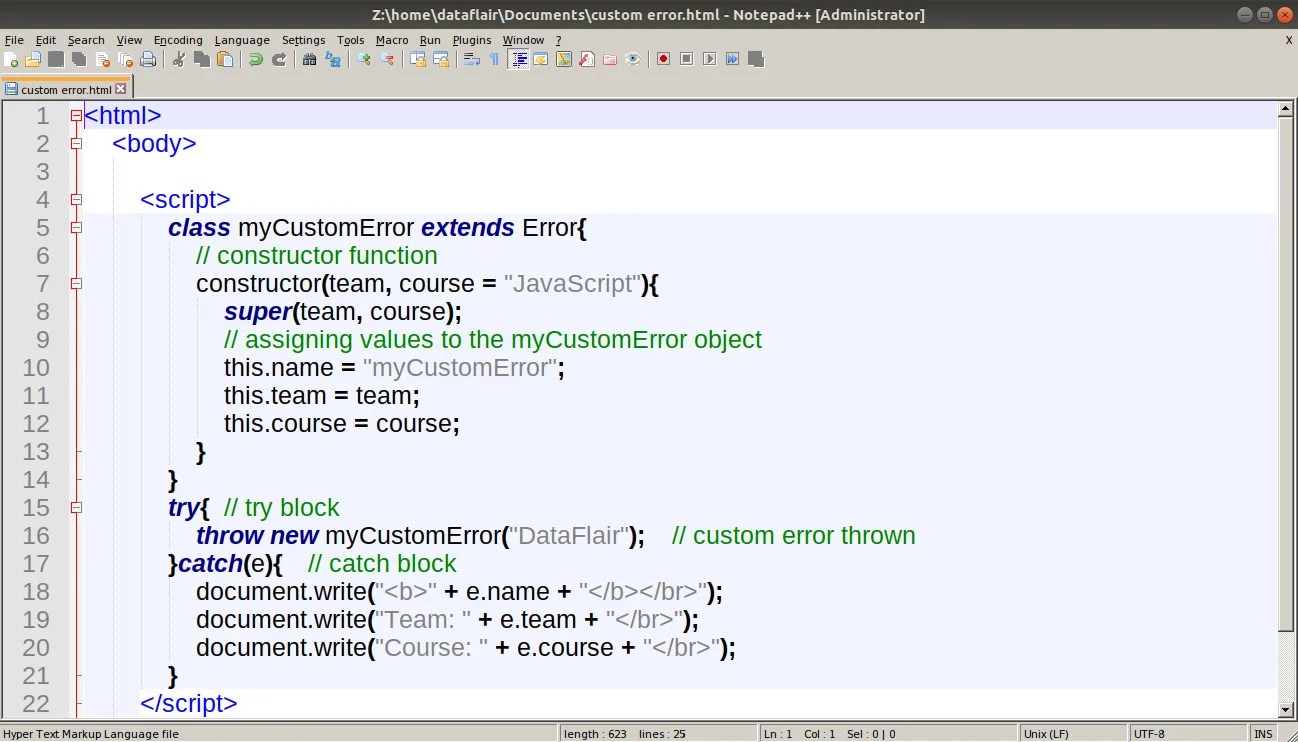Viewport: 1298px width, 742px height.
Task: Start macro recording with the red dot
Action: [x=663, y=59]
